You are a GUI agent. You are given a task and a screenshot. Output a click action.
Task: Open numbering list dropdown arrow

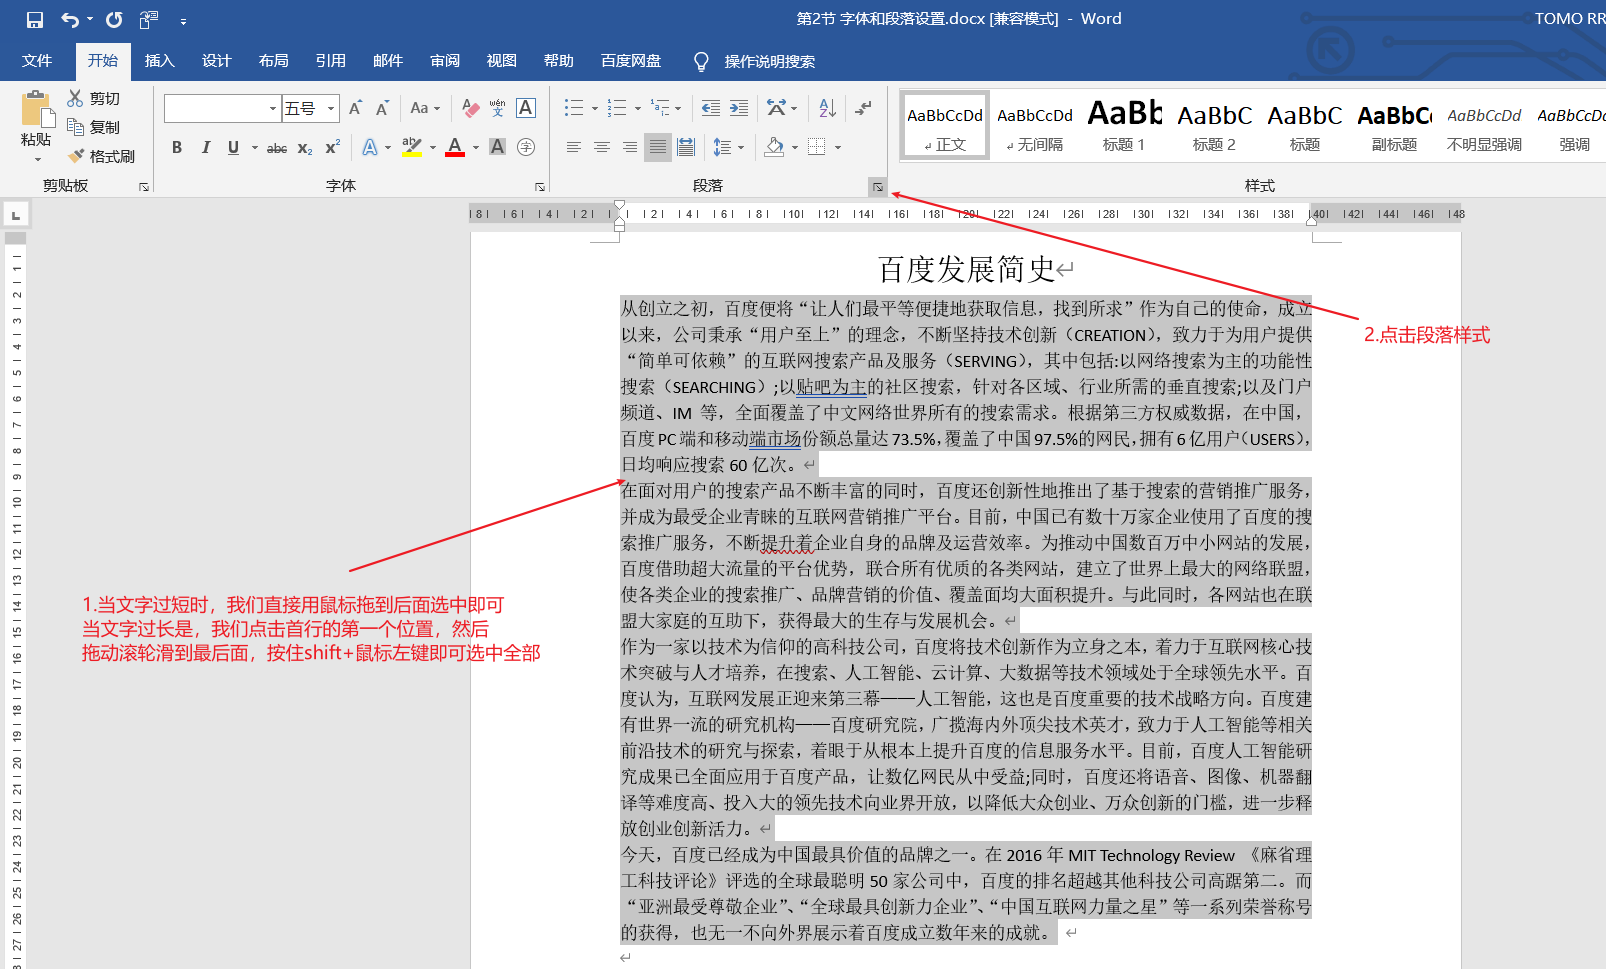pyautogui.click(x=638, y=108)
